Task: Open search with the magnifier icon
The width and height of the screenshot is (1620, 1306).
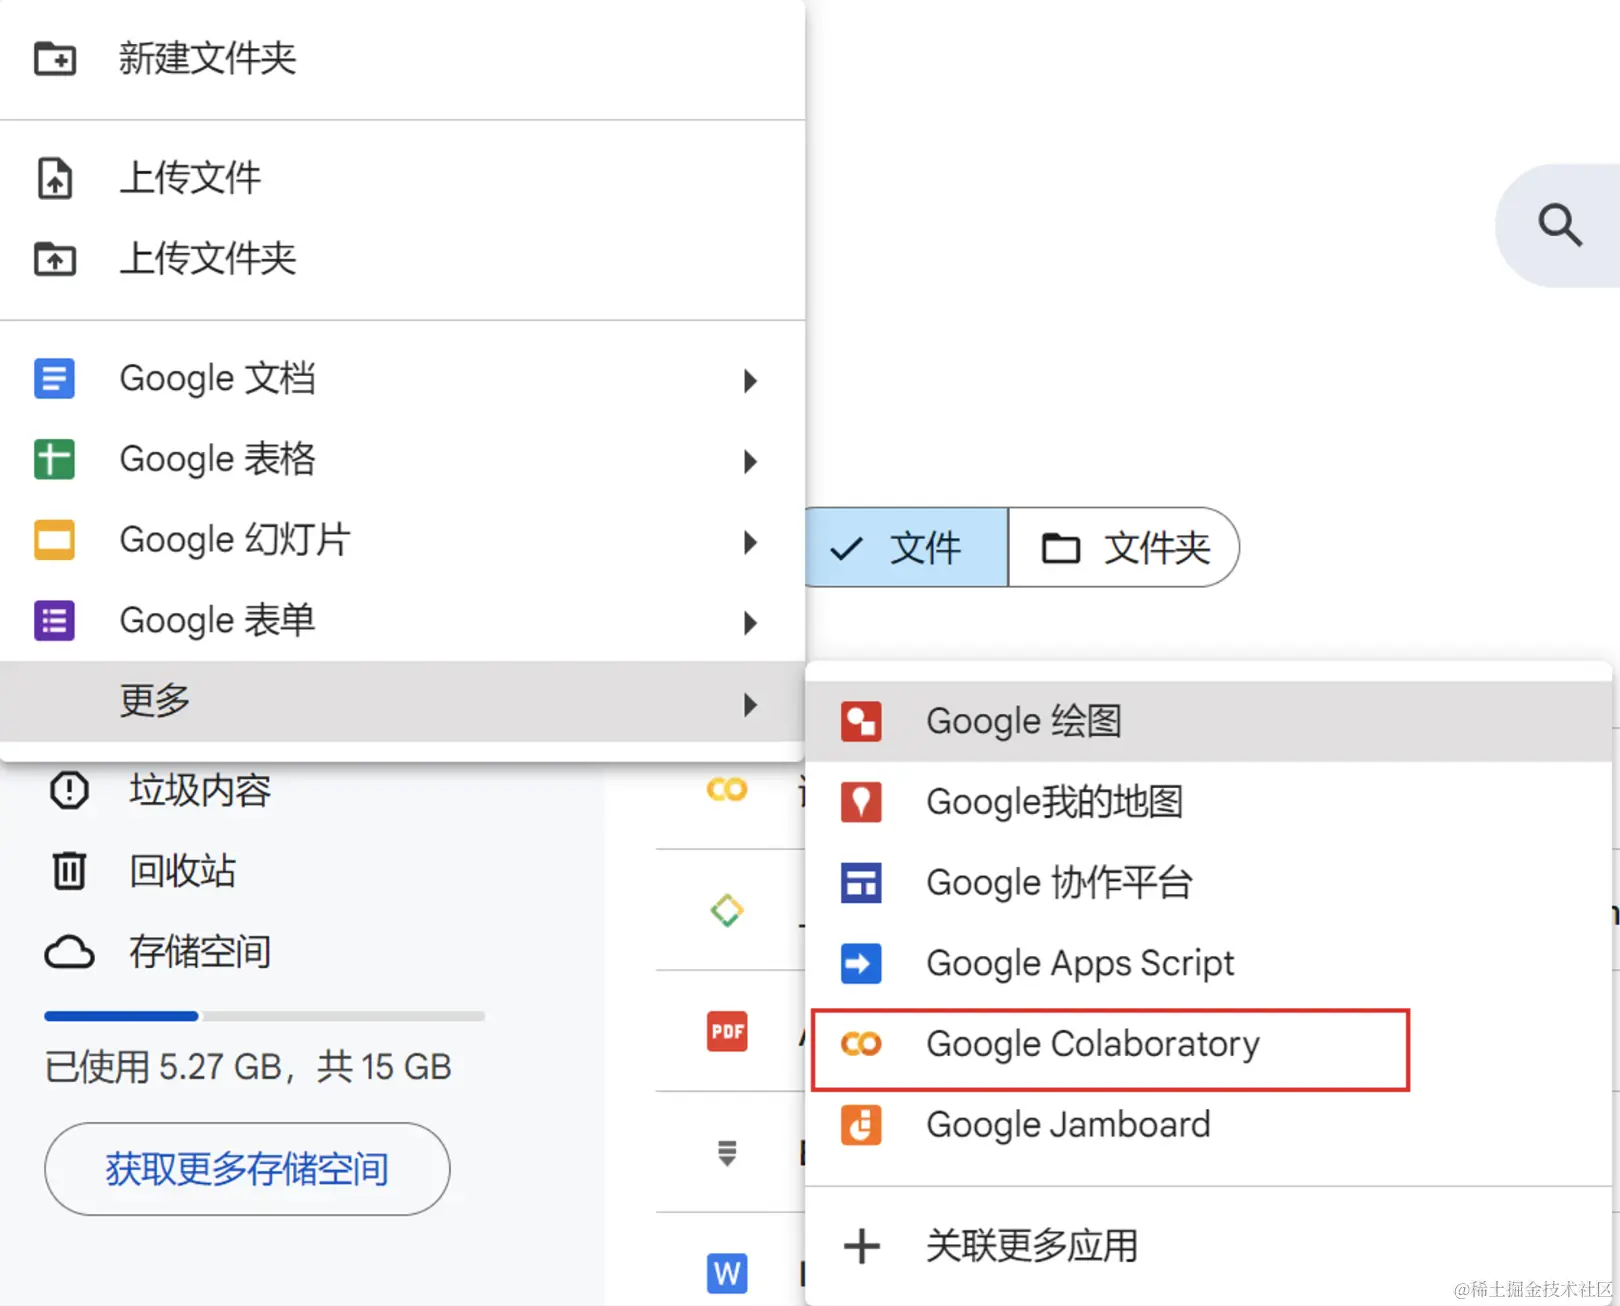Action: pos(1559,225)
